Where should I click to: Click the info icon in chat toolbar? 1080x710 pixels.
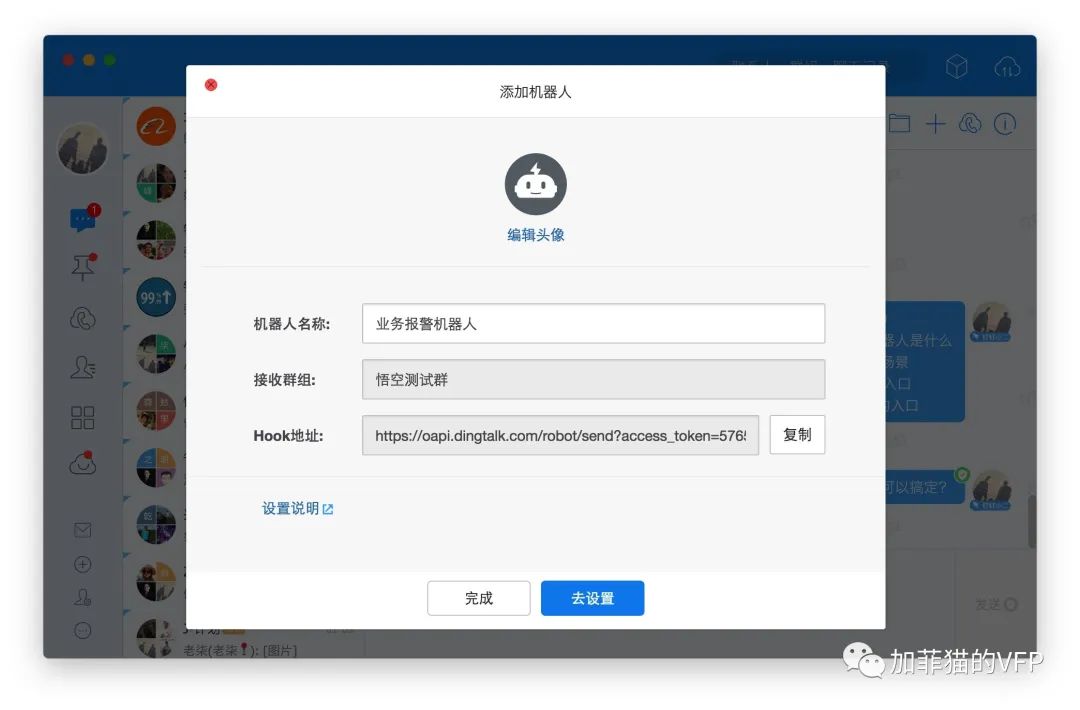pos(1005,124)
